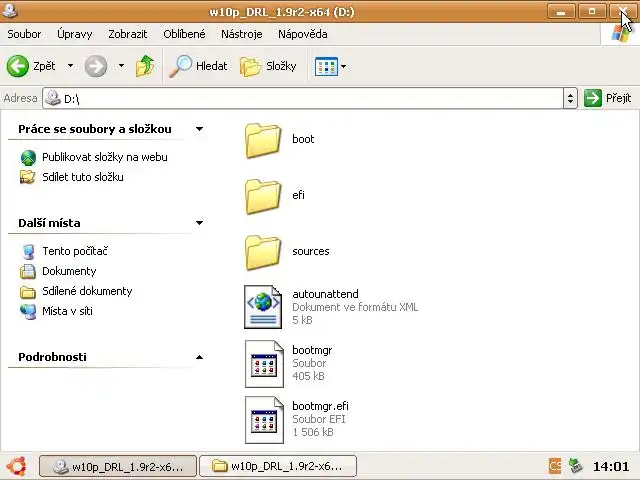
Task: Go up one folder level
Action: click(x=145, y=66)
